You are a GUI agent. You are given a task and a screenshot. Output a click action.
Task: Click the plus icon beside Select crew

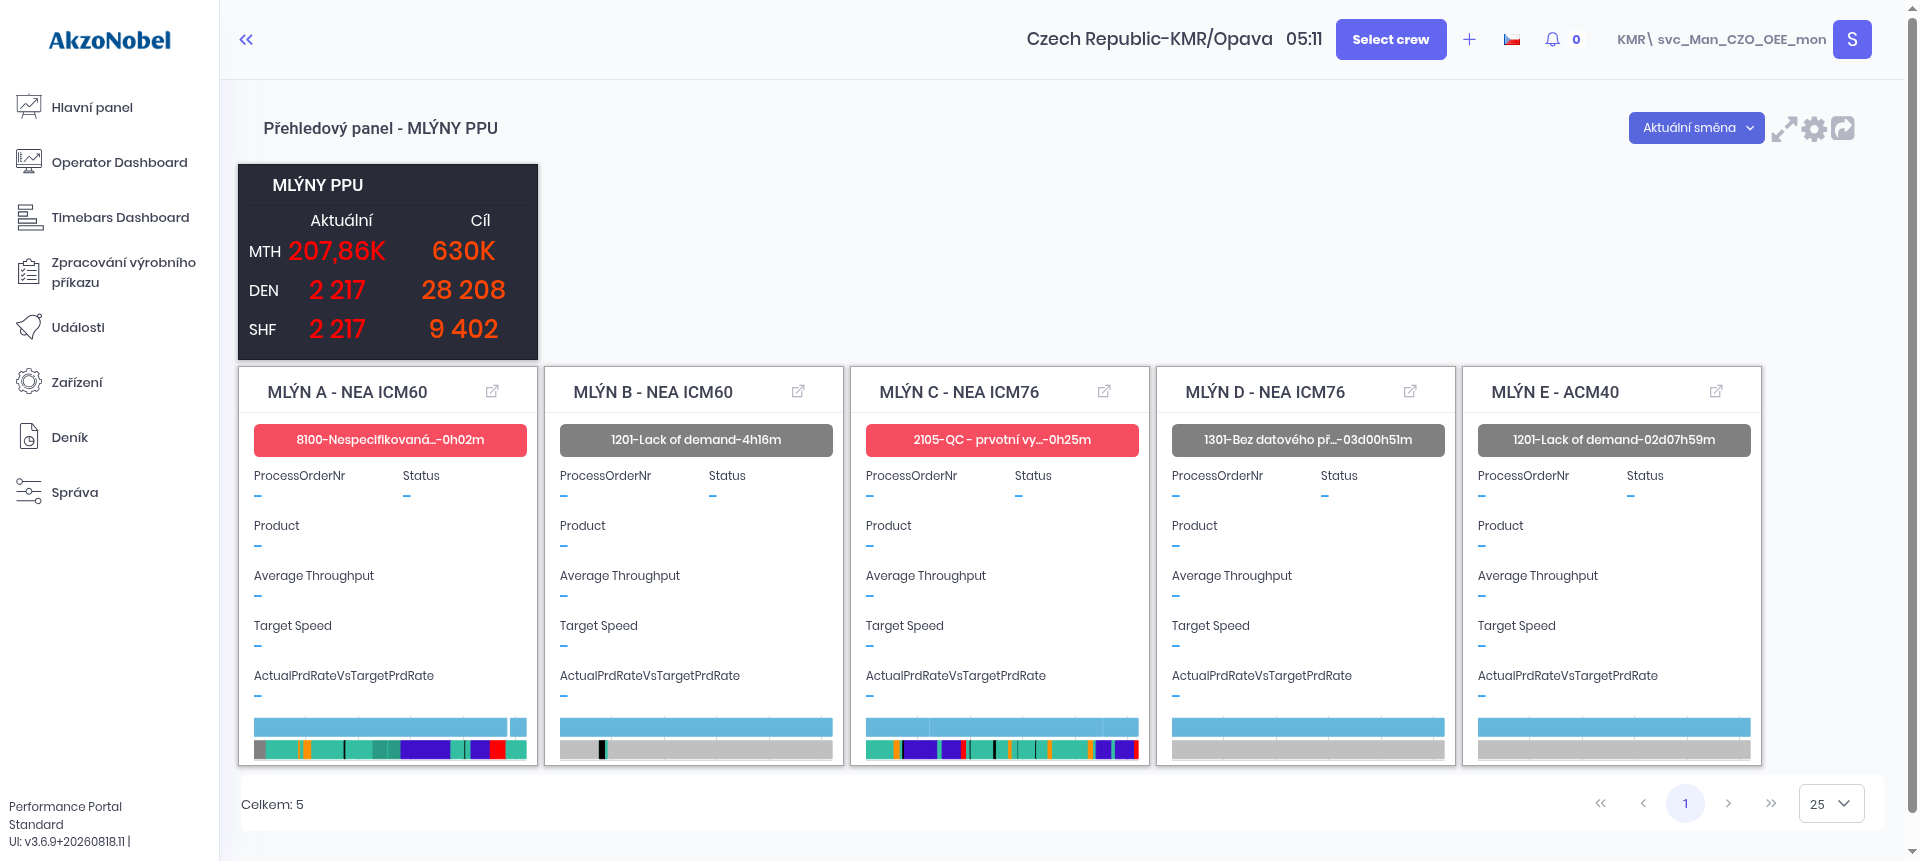click(x=1469, y=40)
